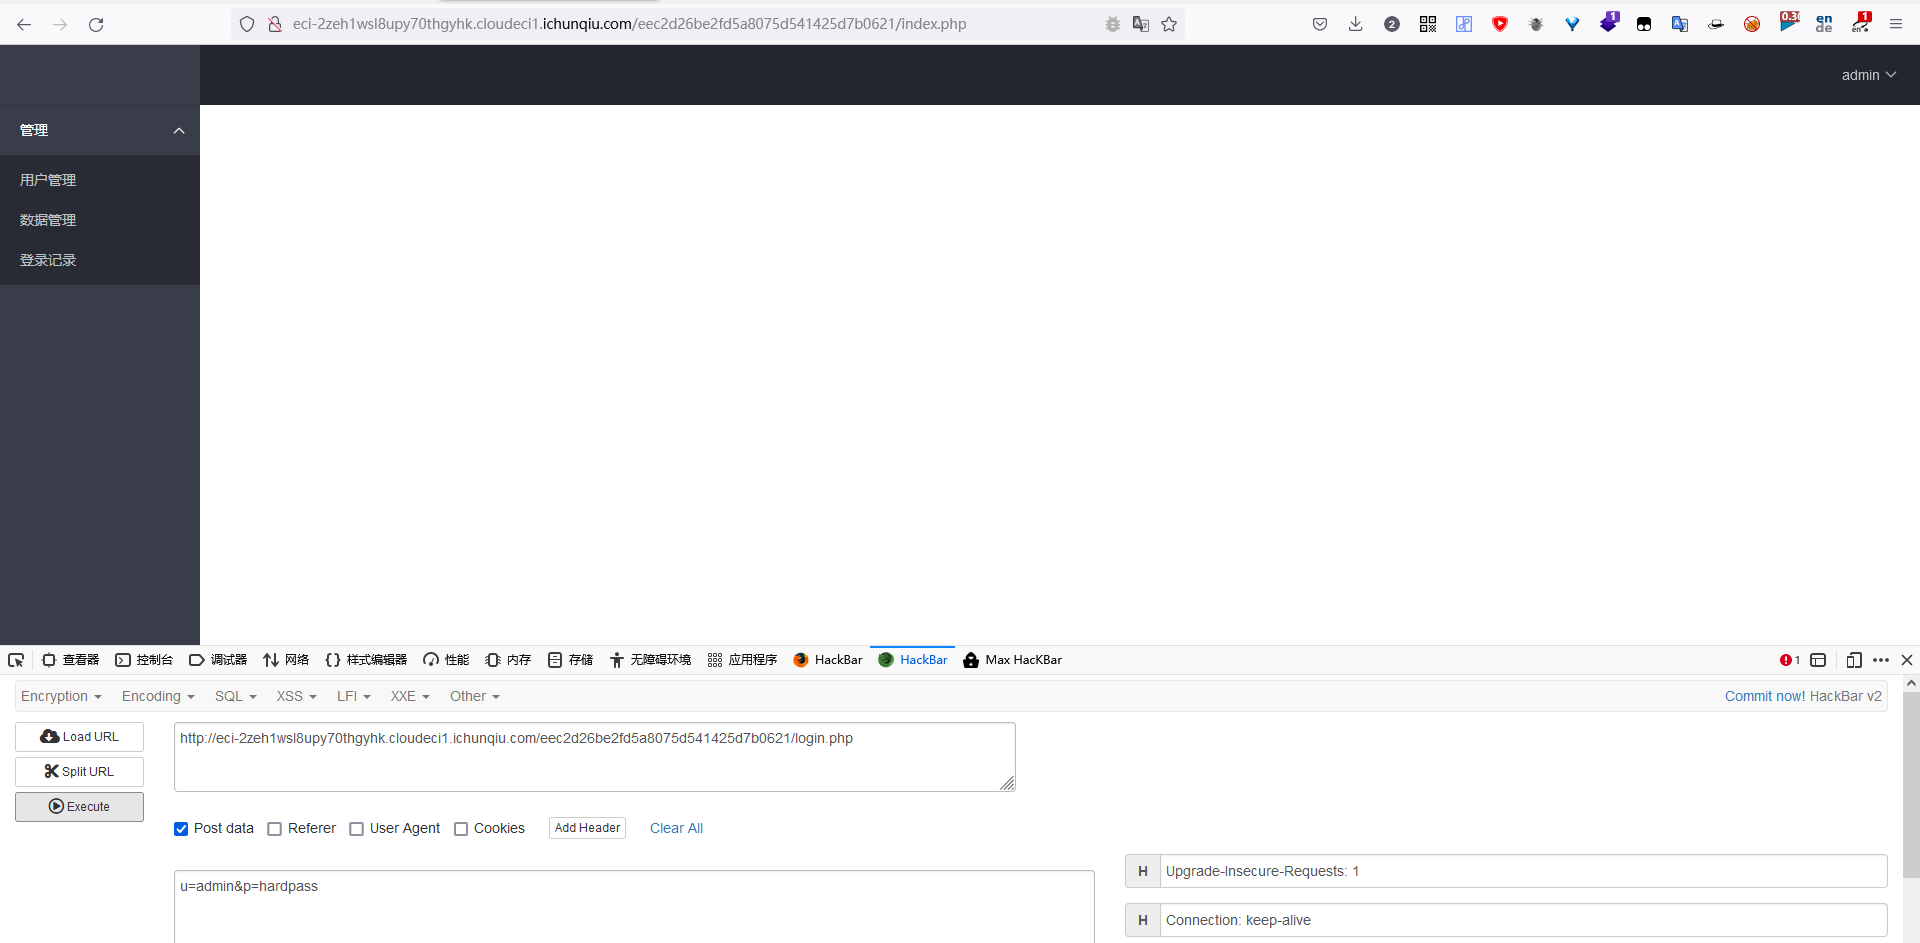Image resolution: width=1920 pixels, height=943 pixels.
Task: Toggle the Cookies checkbox
Action: 461,829
